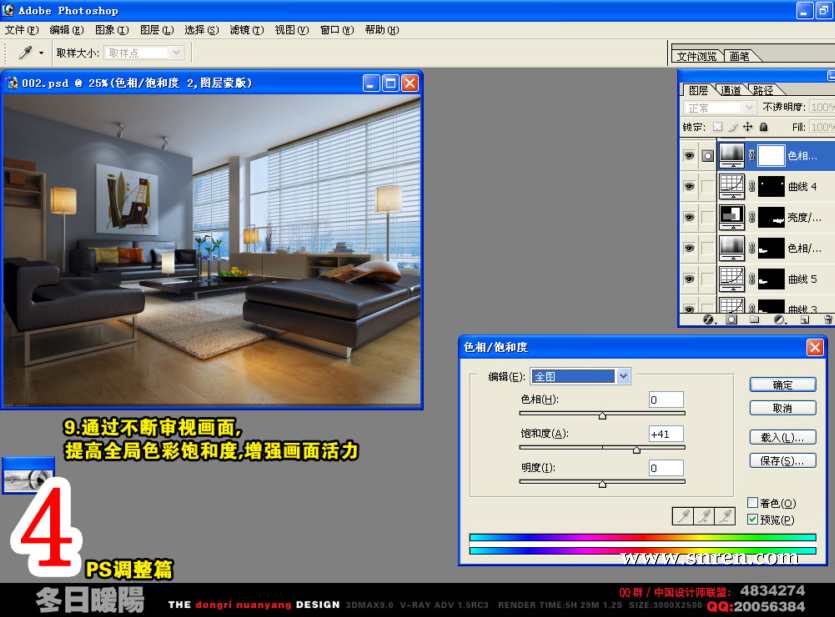Click the mask link chain of 曲线 5 layer
Screen dimensions: 835x617
[x=751, y=279]
